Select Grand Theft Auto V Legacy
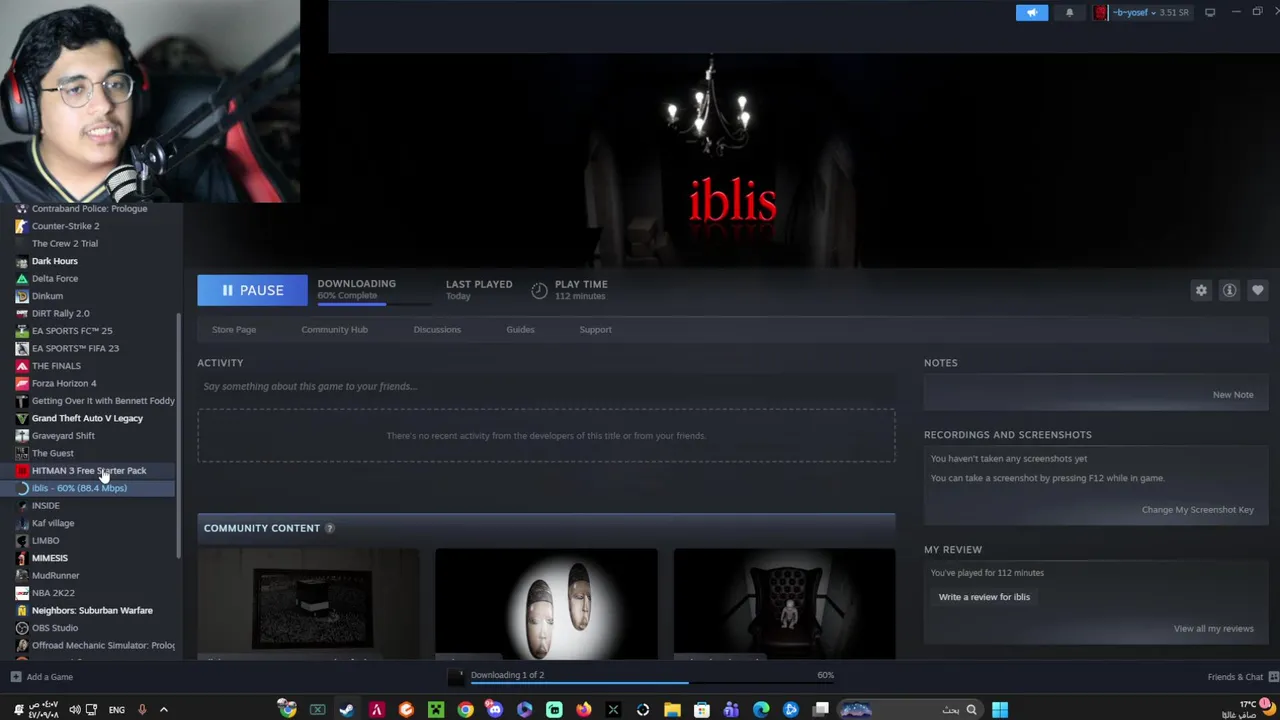 click(x=87, y=418)
